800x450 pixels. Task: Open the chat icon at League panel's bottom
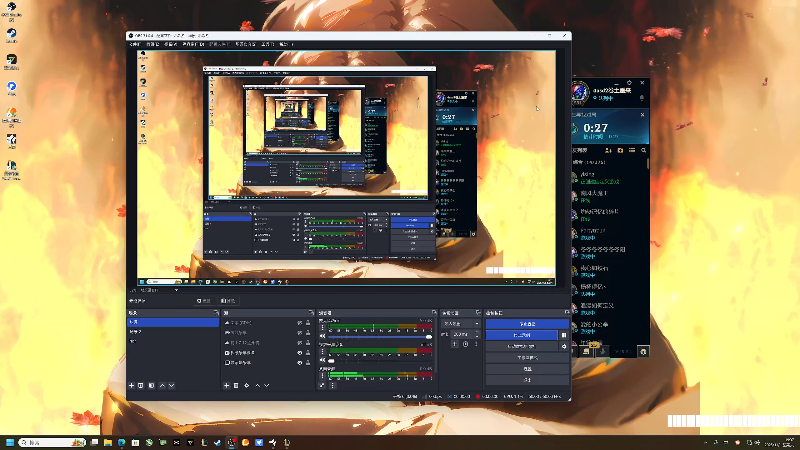[x=586, y=352]
